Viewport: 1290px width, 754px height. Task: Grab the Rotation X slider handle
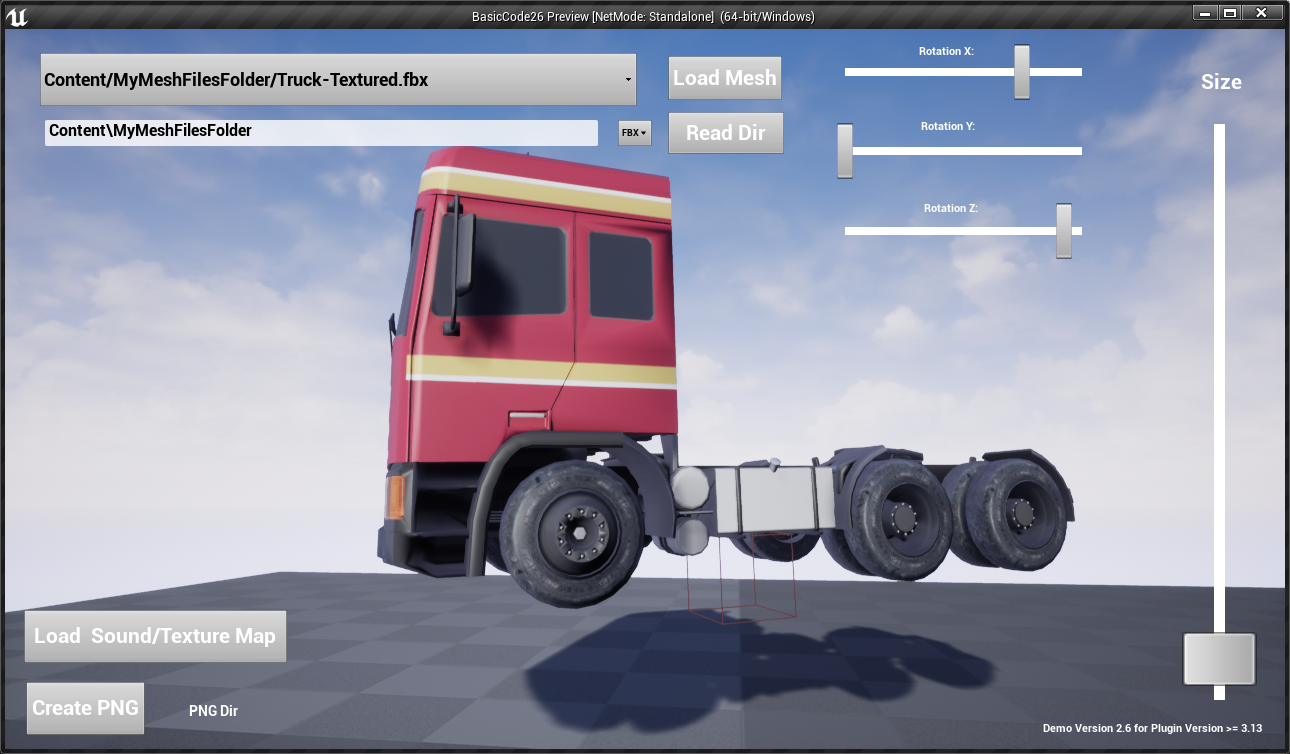(1021, 72)
